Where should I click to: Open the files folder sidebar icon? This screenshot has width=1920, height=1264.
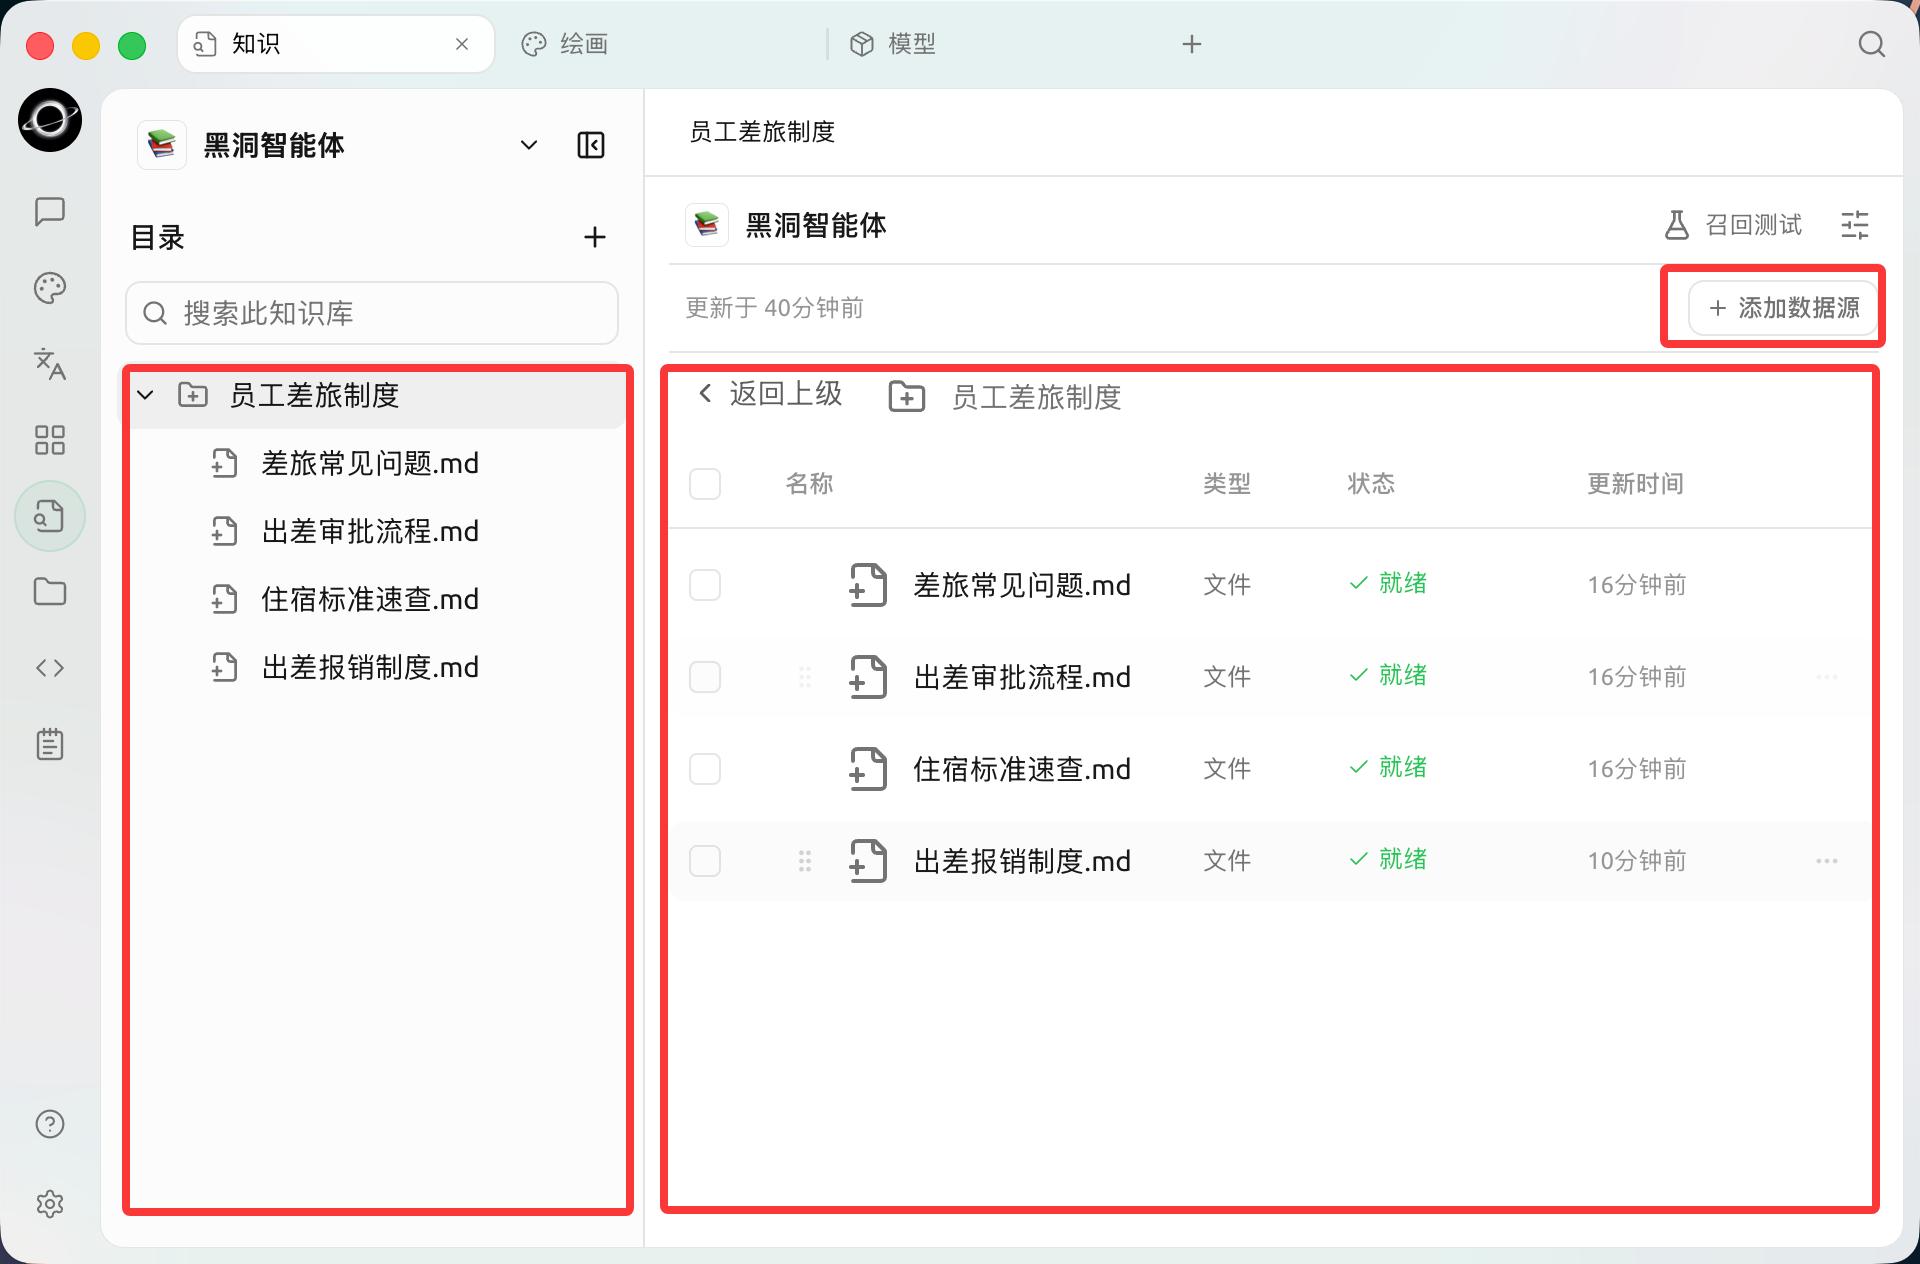(x=50, y=592)
